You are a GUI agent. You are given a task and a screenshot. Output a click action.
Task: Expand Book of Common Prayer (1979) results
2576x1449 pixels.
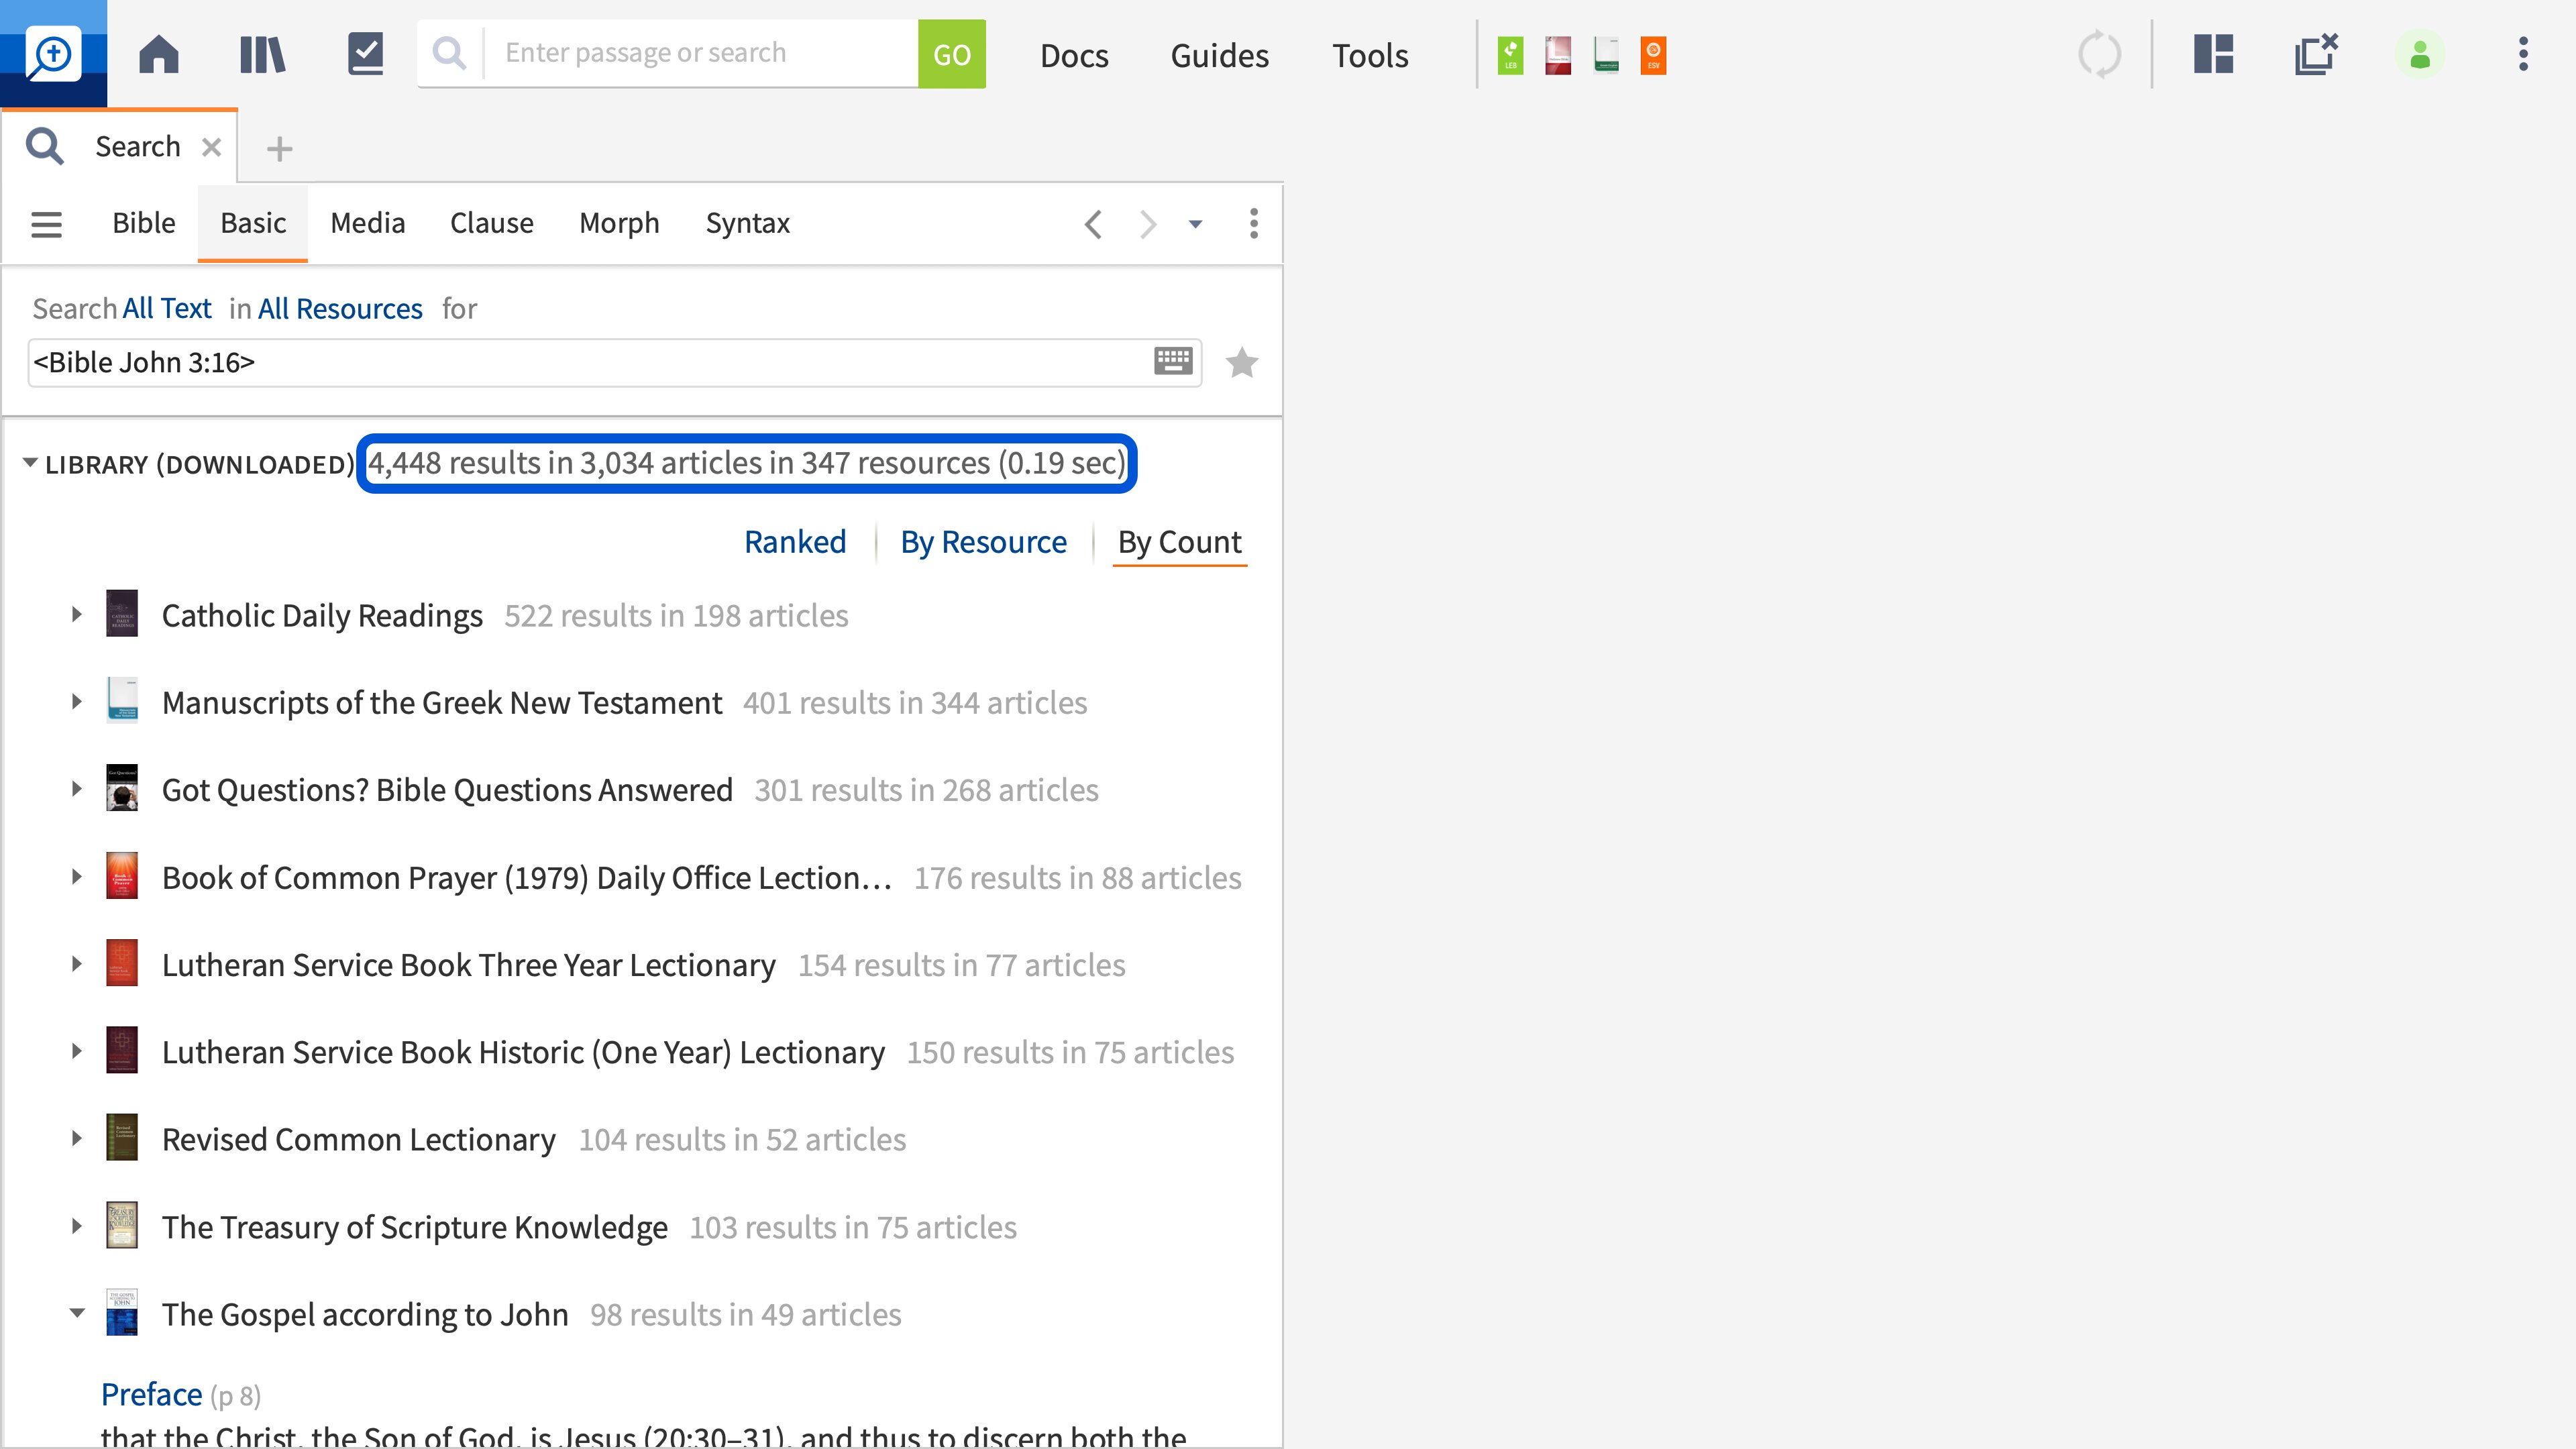coord(77,877)
